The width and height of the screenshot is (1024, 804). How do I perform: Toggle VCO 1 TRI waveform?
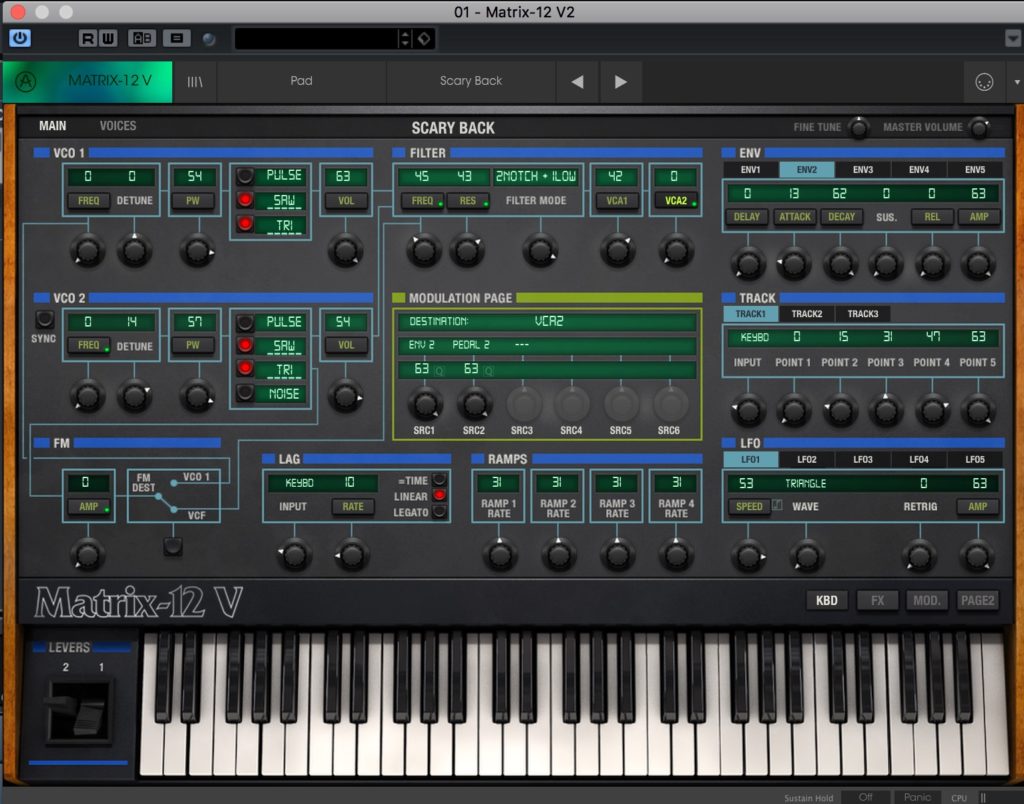[x=245, y=224]
